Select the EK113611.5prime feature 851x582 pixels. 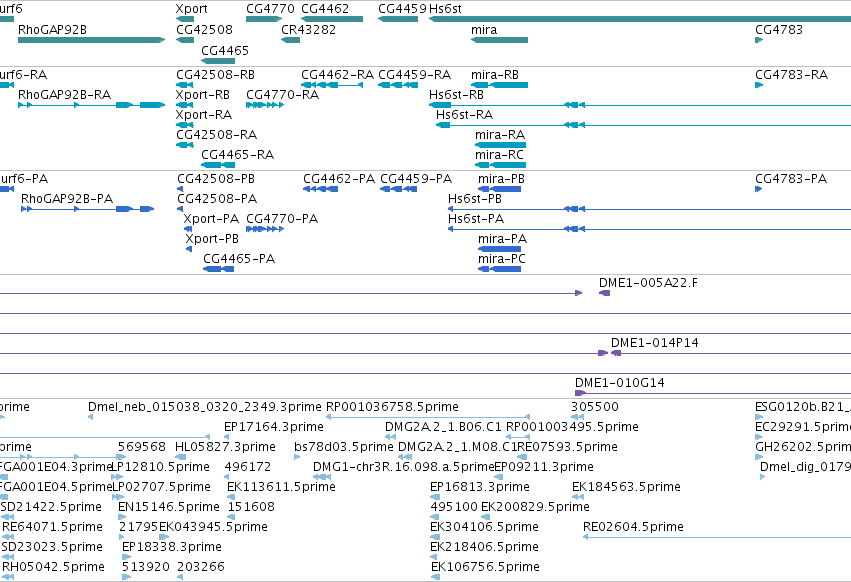coord(230,497)
